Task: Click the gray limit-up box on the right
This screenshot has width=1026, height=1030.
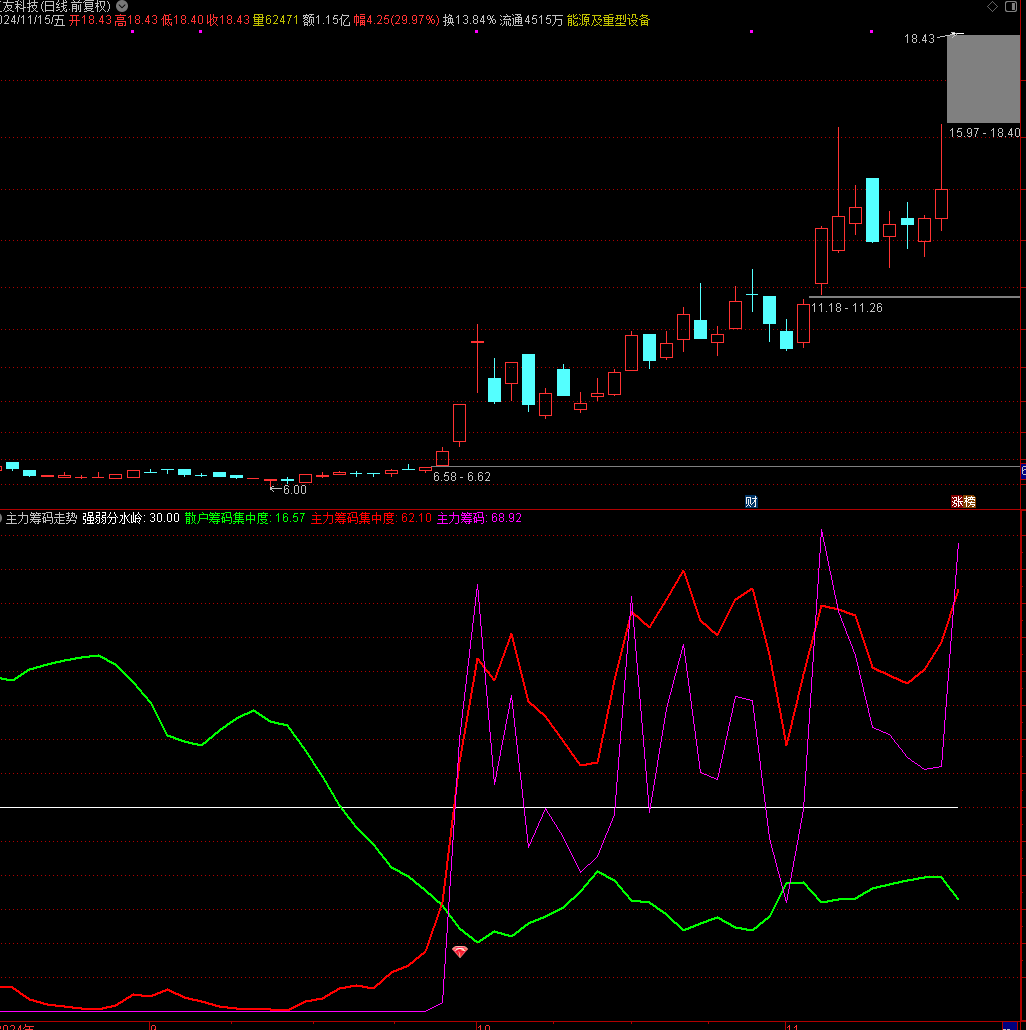Action: point(983,79)
